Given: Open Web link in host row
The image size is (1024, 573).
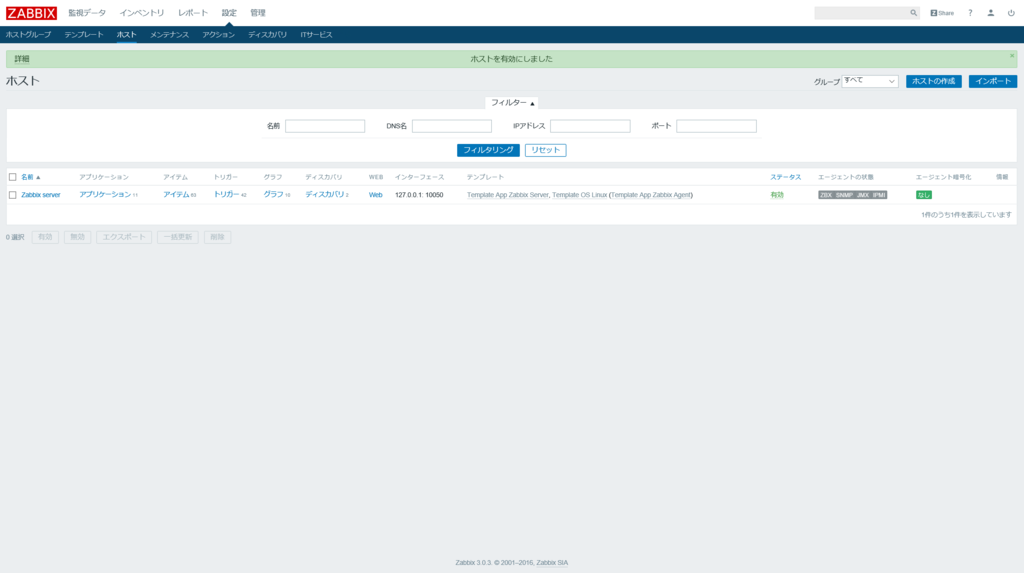Looking at the screenshot, I should pyautogui.click(x=376, y=195).
